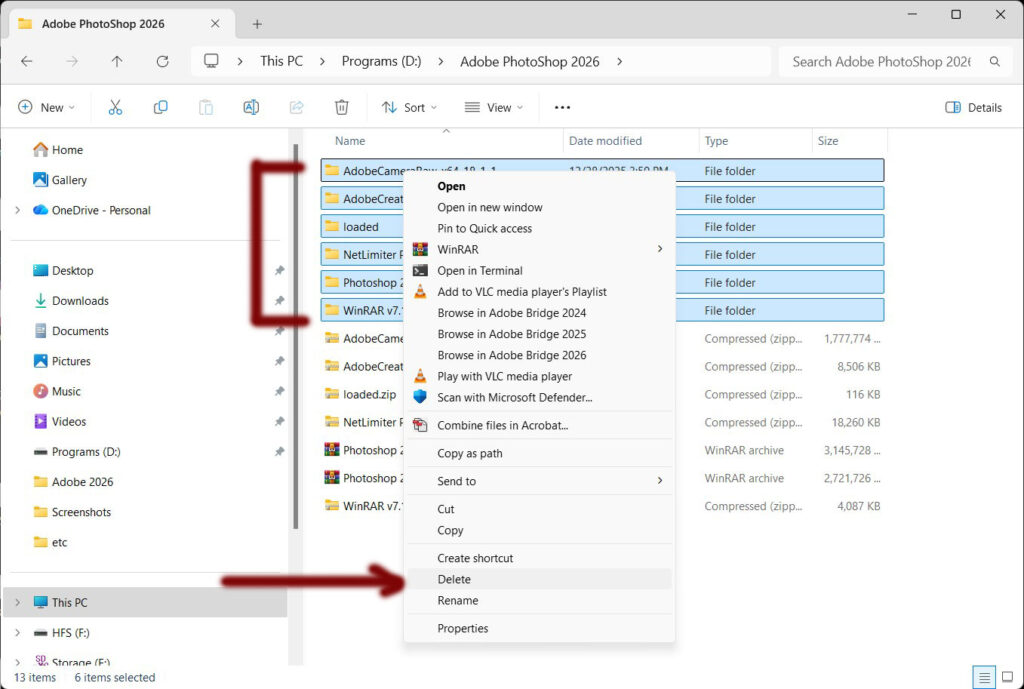Viewport: 1024px width, 689px height.
Task: Open the See more three-dots menu
Action: click(562, 107)
